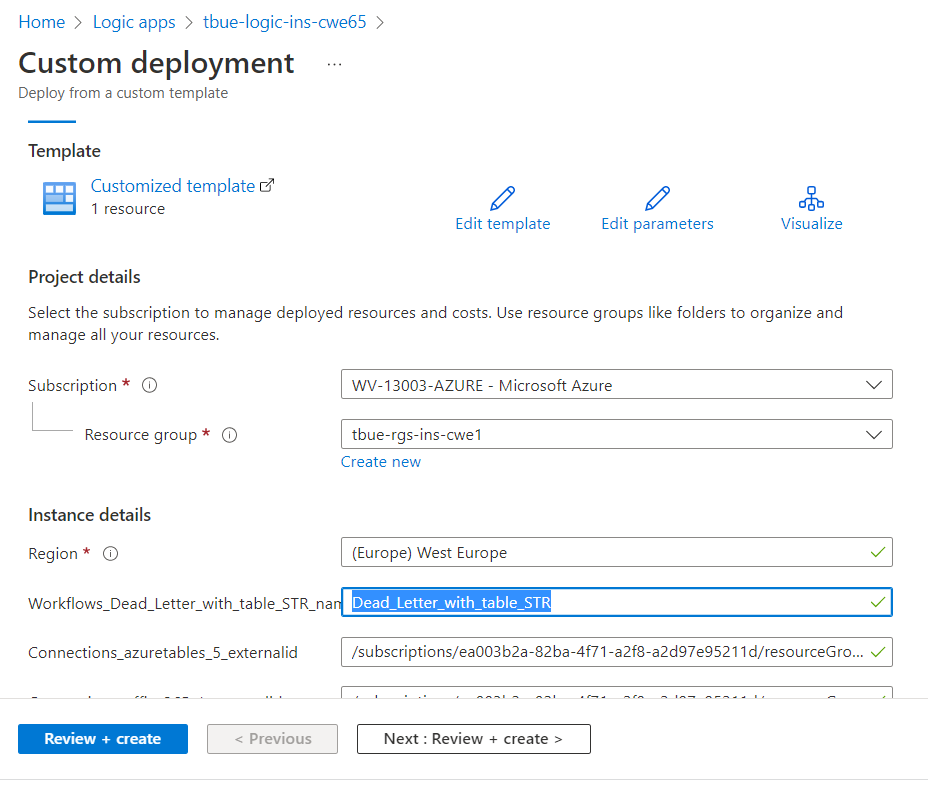Show info tooltip for Resource group

pyautogui.click(x=230, y=435)
